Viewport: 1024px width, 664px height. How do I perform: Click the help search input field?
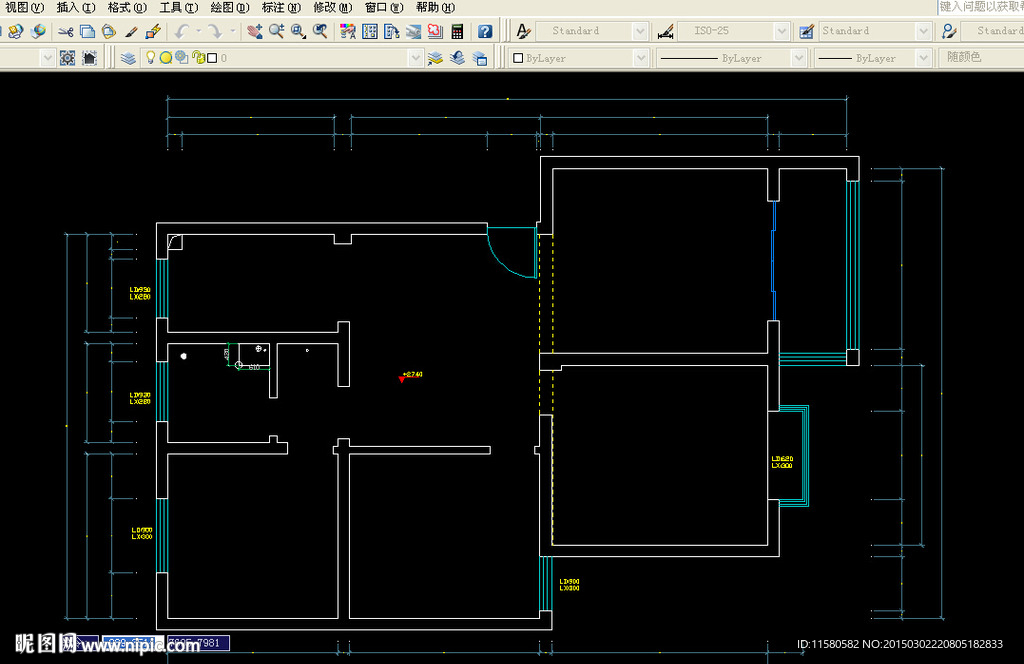980,7
